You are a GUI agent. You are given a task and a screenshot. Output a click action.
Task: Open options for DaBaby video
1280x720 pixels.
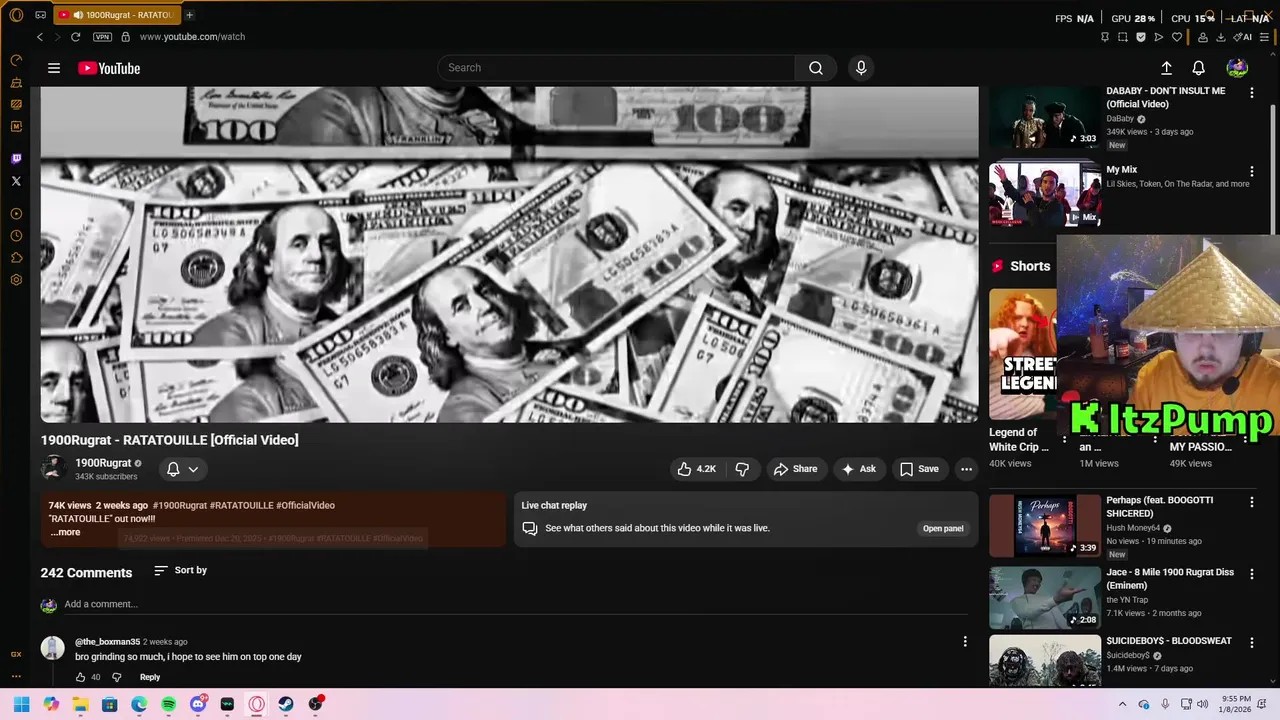point(1251,92)
